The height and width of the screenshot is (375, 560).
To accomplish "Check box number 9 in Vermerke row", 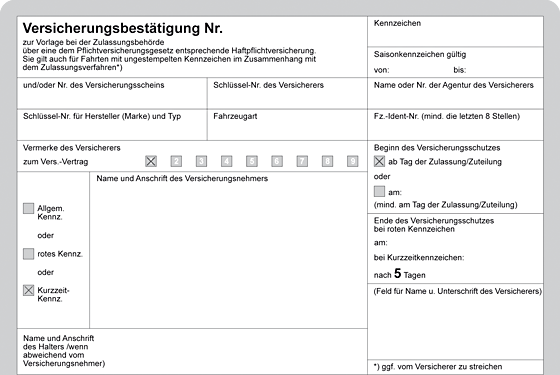I will (352, 161).
